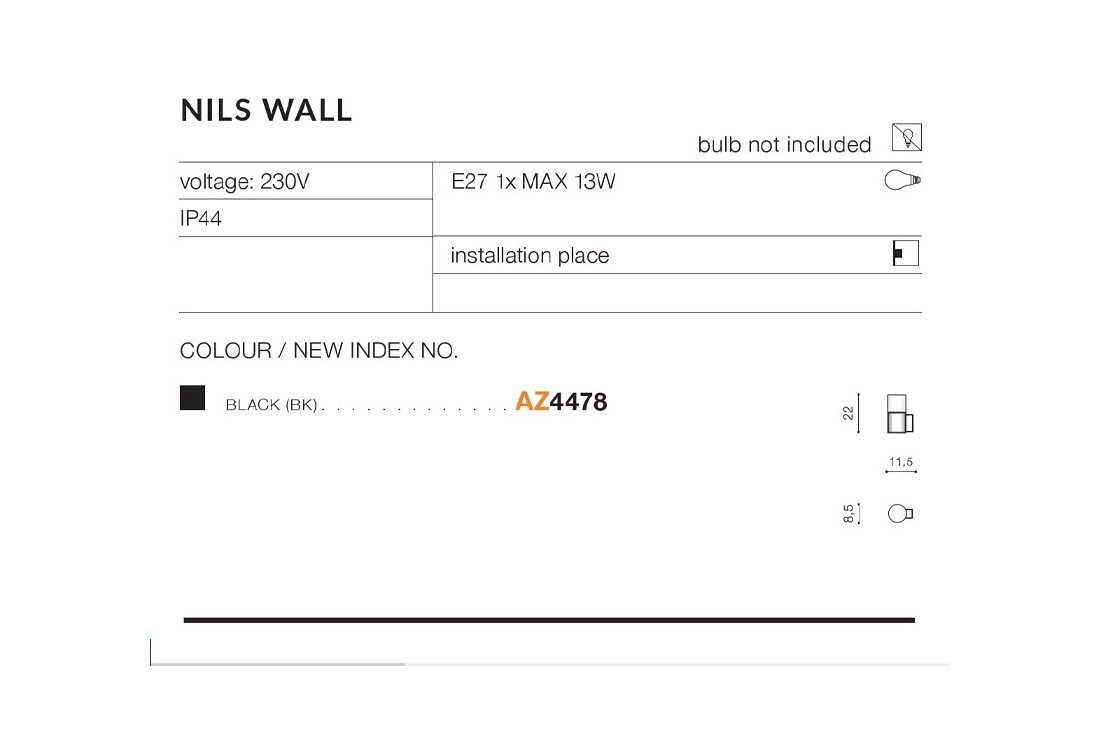1100x732 pixels.
Task: Click the BLACK (BK) colour label
Action: 271,405
